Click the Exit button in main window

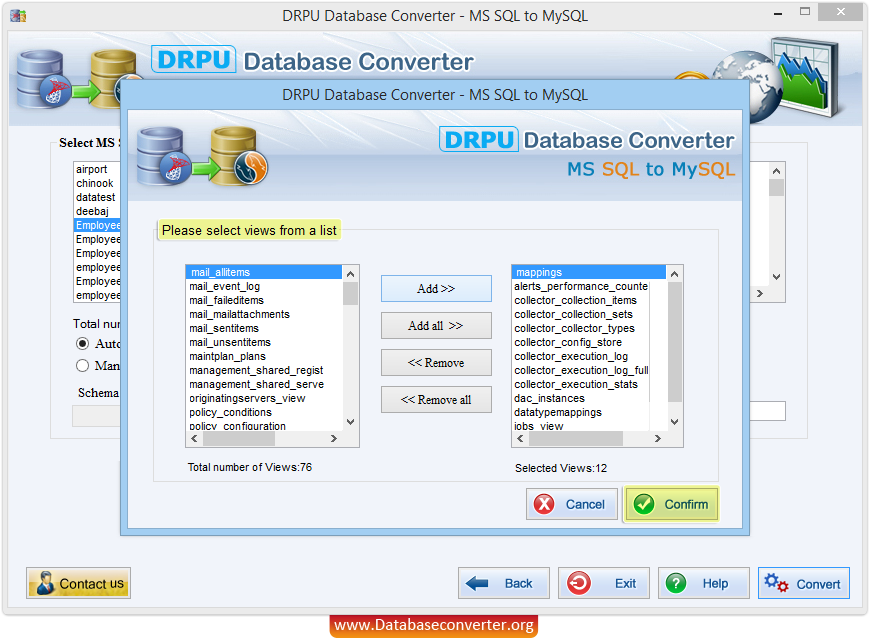point(604,583)
